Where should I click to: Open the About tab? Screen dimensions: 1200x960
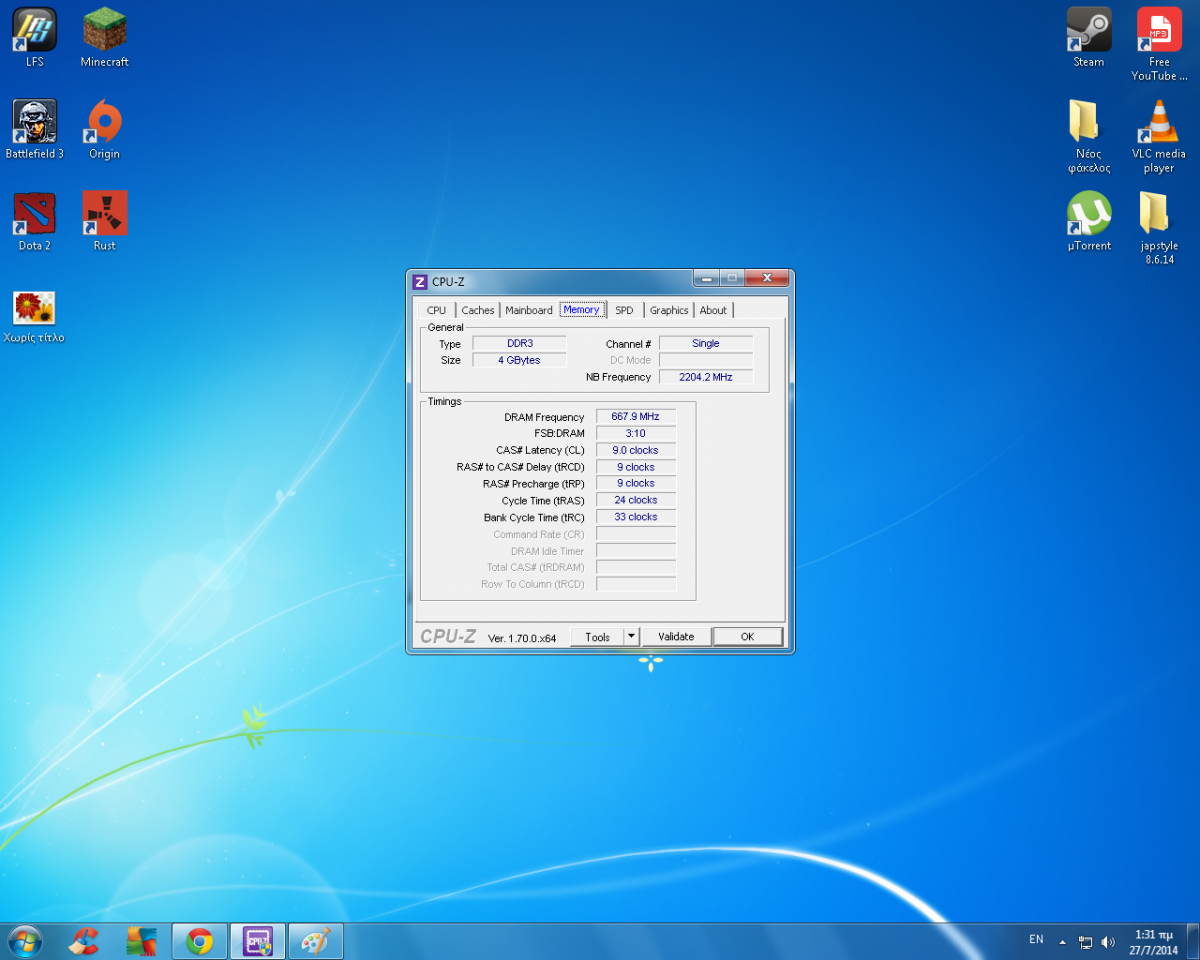[714, 310]
